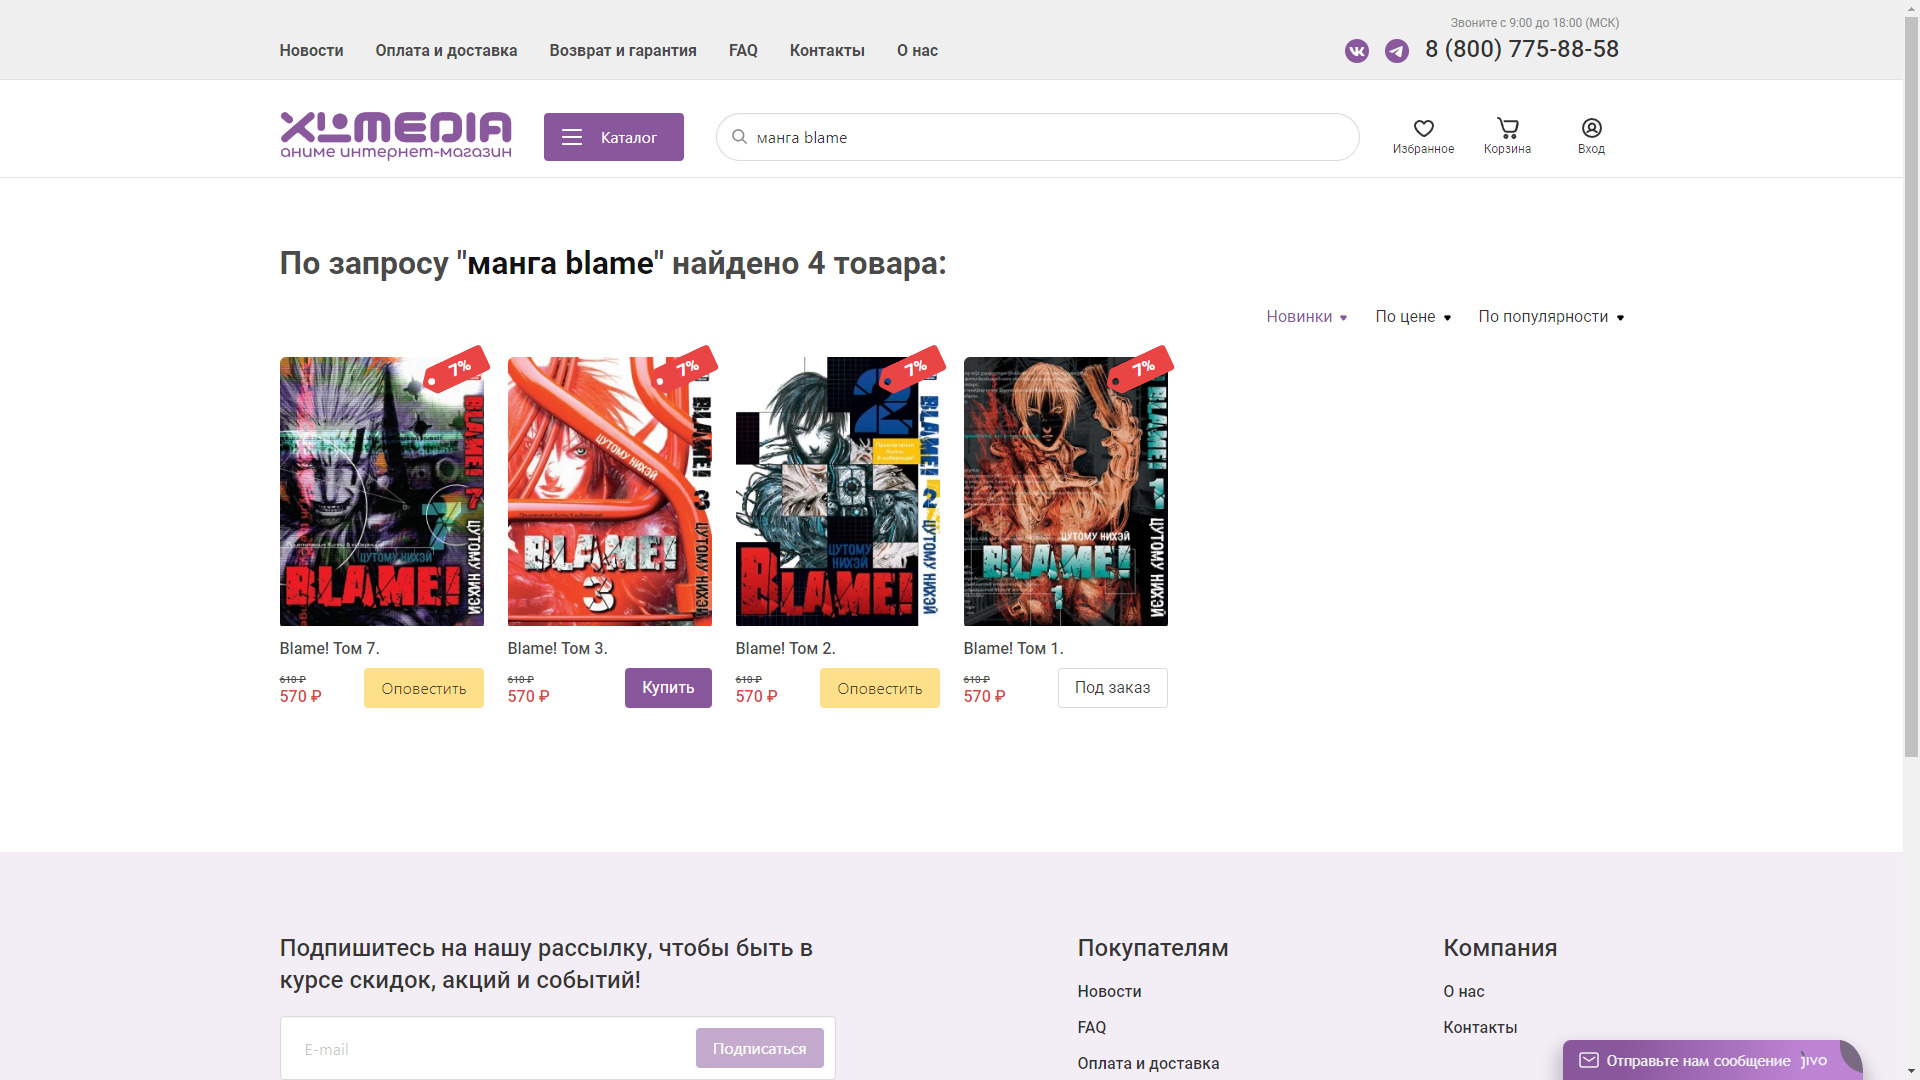The width and height of the screenshot is (1920, 1080).
Task: Go to XL Media logo homepage
Action: pyautogui.click(x=395, y=136)
